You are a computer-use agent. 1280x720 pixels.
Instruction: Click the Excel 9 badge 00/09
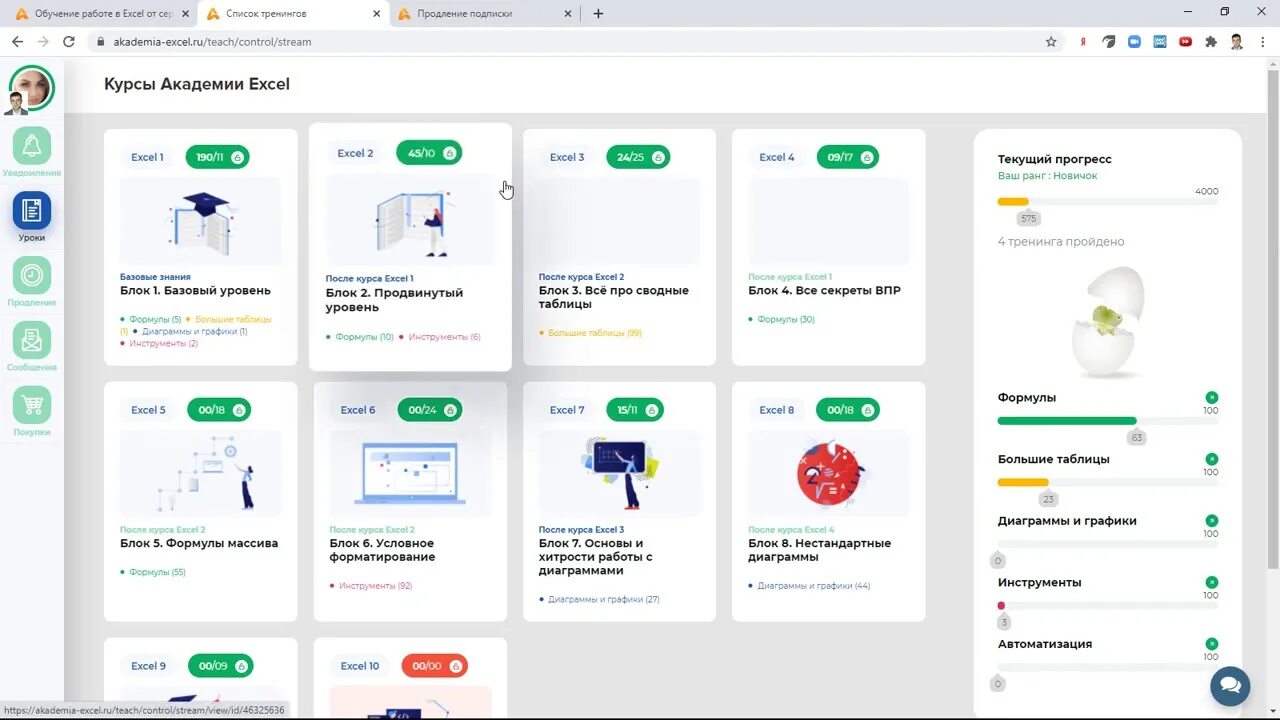pyautogui.click(x=220, y=666)
